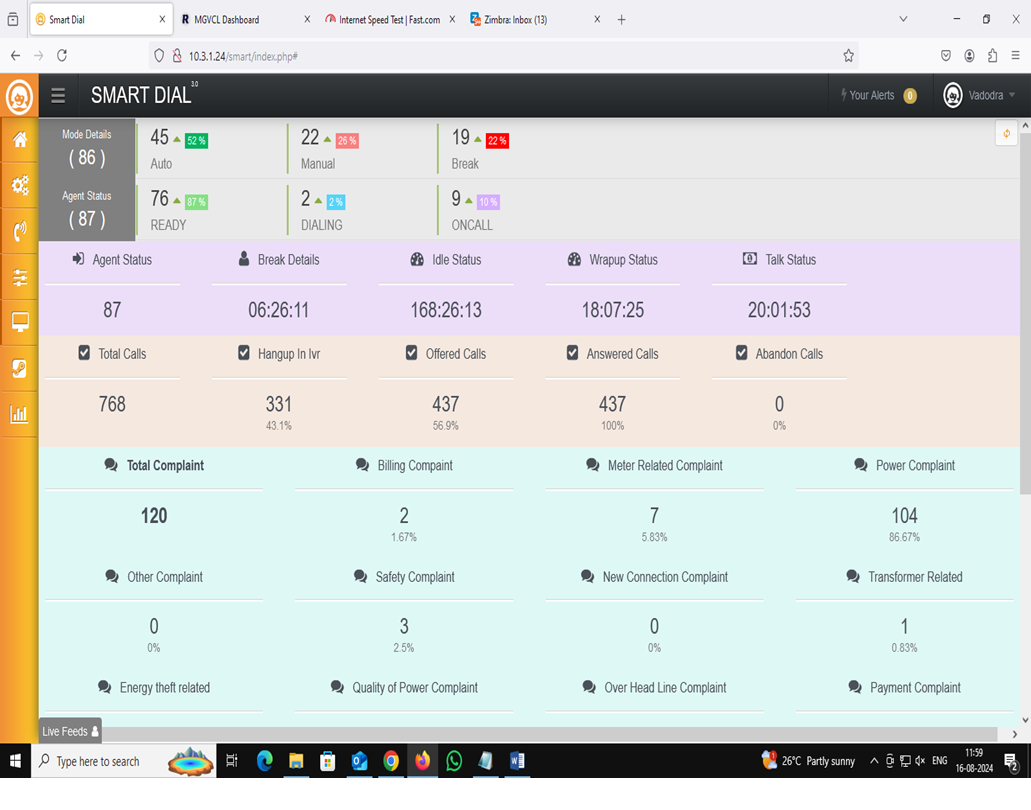The image size is (1031, 810).
Task: Open the Live Feeds panel
Action: click(70, 731)
